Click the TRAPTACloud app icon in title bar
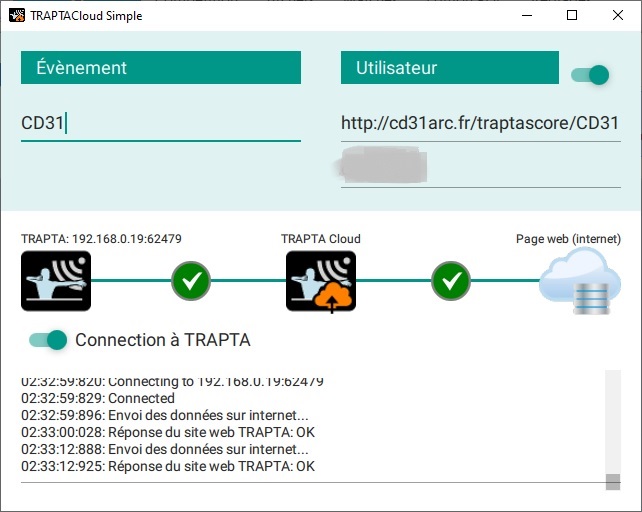Viewport: 642px width, 512px height. [x=16, y=15]
